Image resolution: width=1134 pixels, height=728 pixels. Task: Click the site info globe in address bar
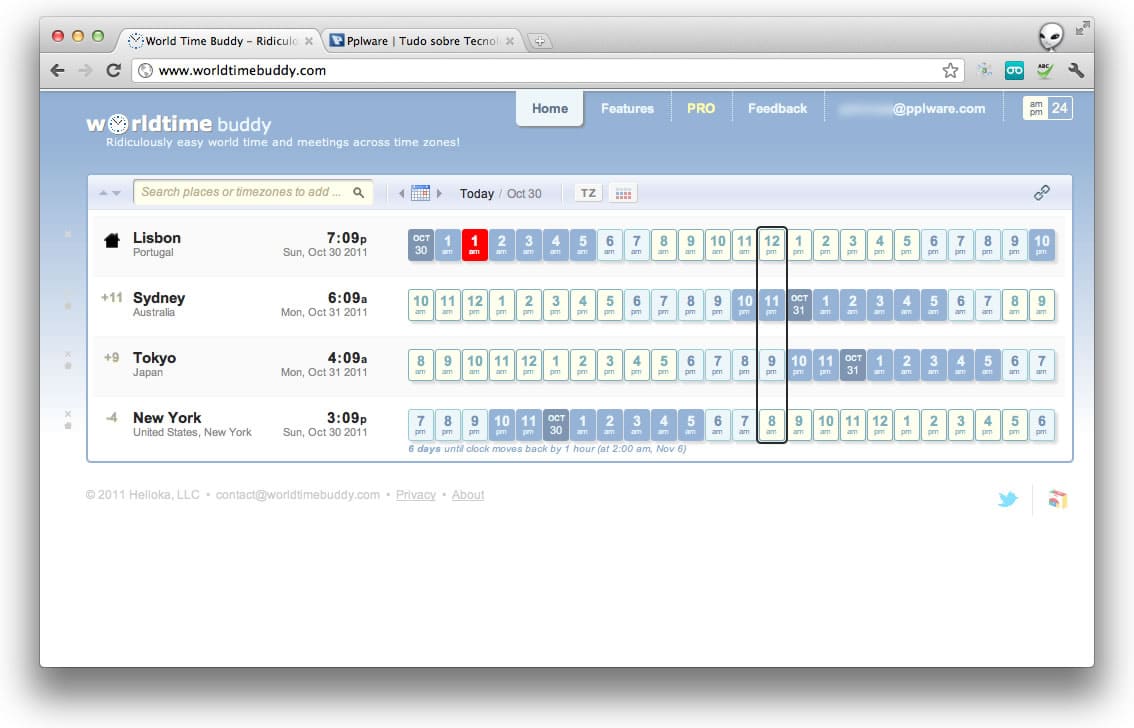145,70
